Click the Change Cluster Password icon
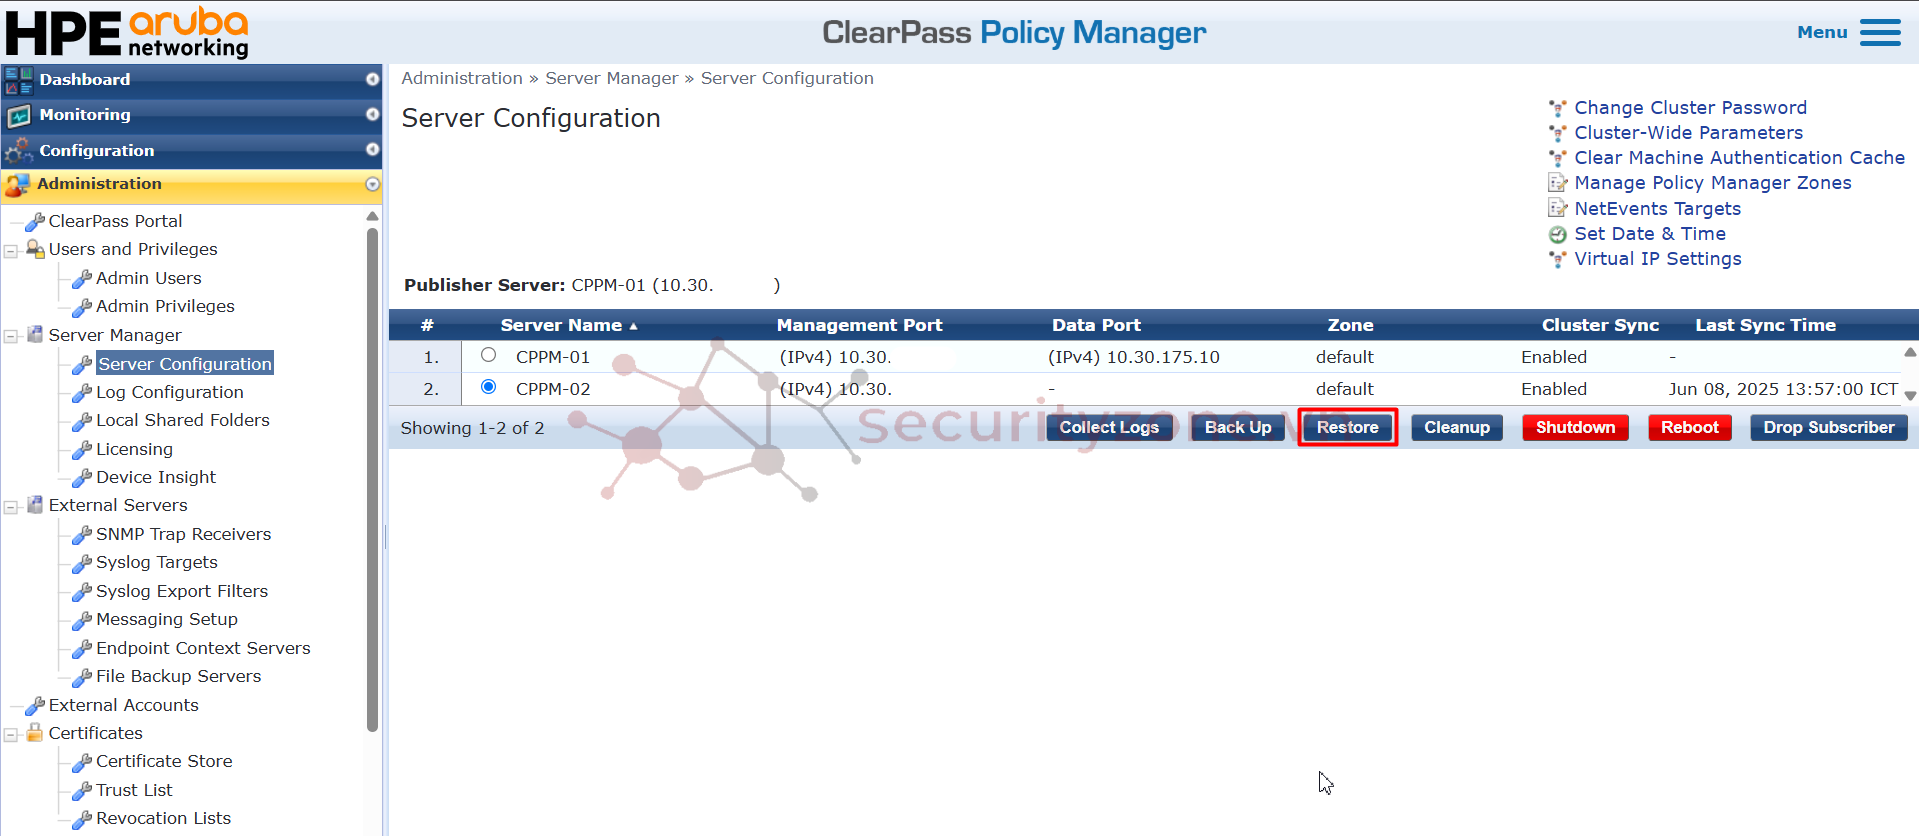The image size is (1919, 836). coord(1558,108)
